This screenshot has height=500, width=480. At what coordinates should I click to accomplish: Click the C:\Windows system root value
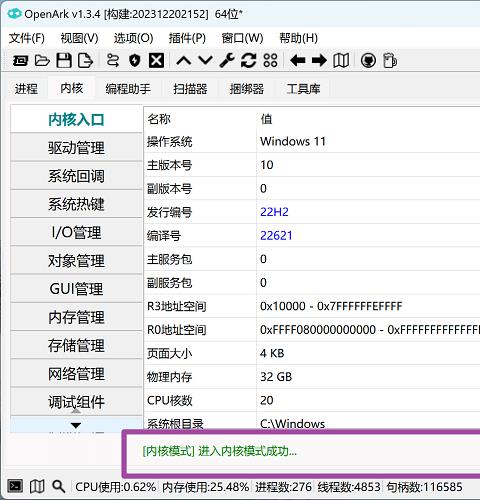[x=292, y=424]
